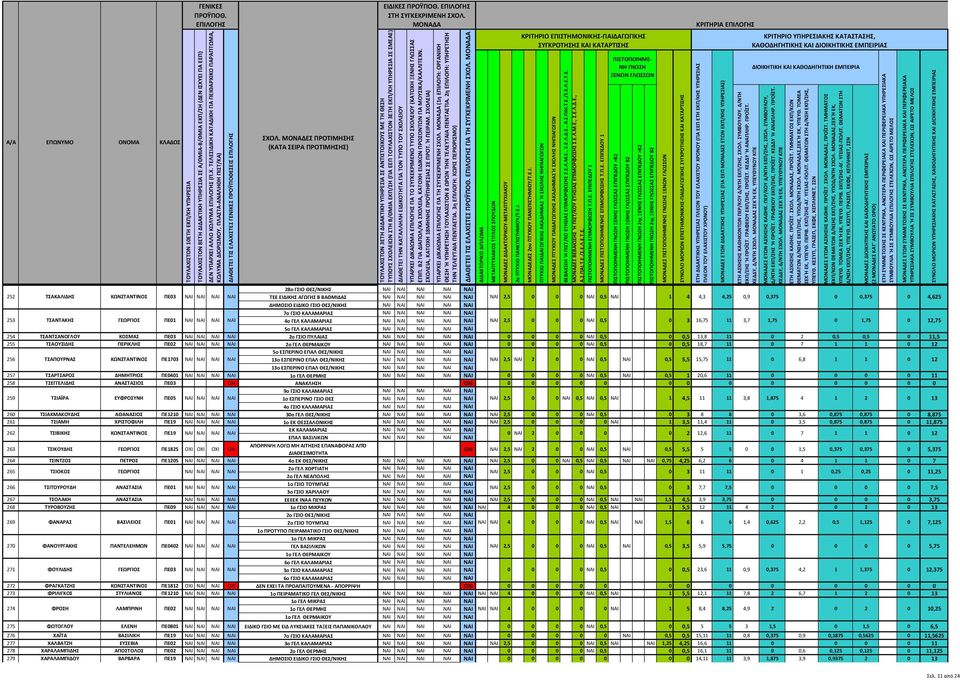Click the ΕΕΕΕΚ ΙΝΑΑ ΠΕΥΚΩΝ school cell
The height and width of the screenshot is (680, 960).
point(309,499)
